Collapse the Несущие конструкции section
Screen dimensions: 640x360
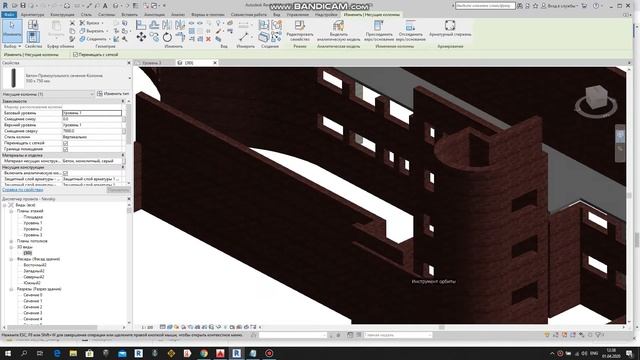(x=123, y=167)
